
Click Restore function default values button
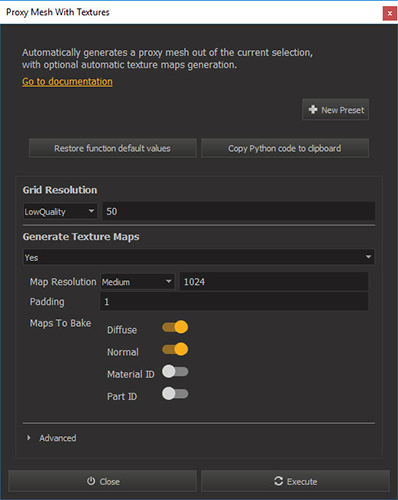113,148
